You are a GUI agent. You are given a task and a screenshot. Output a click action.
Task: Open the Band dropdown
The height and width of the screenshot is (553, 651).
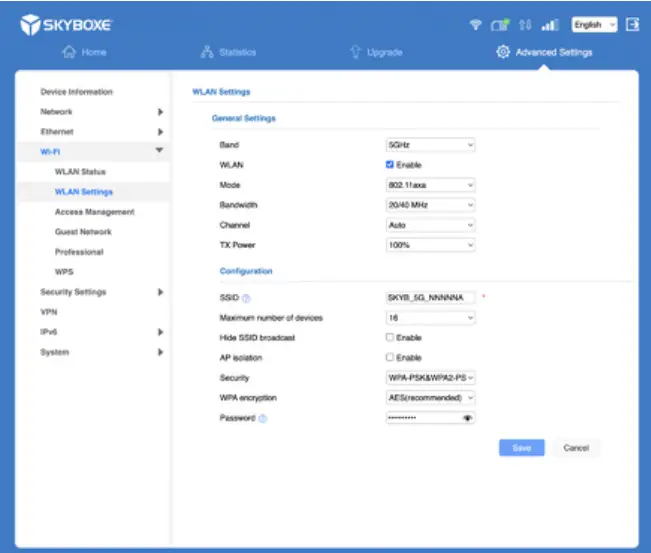[x=430, y=145]
